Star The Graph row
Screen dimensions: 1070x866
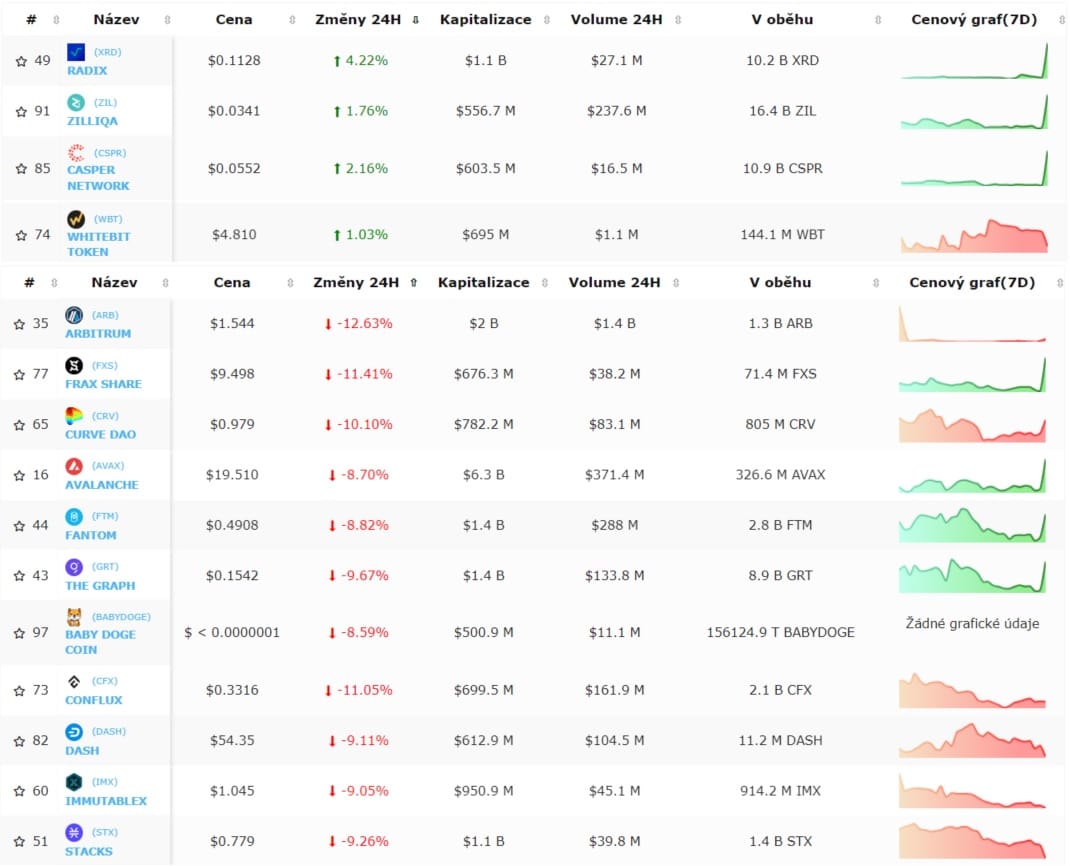[x=19, y=576]
